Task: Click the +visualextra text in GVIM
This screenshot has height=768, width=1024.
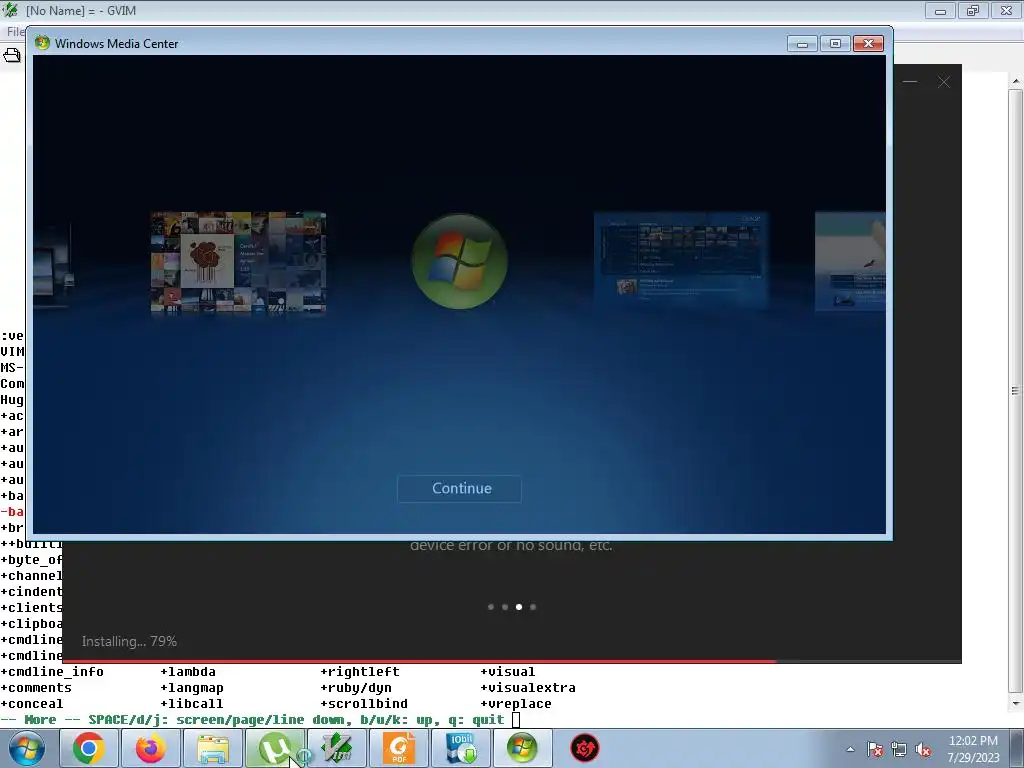Action: pos(528,688)
